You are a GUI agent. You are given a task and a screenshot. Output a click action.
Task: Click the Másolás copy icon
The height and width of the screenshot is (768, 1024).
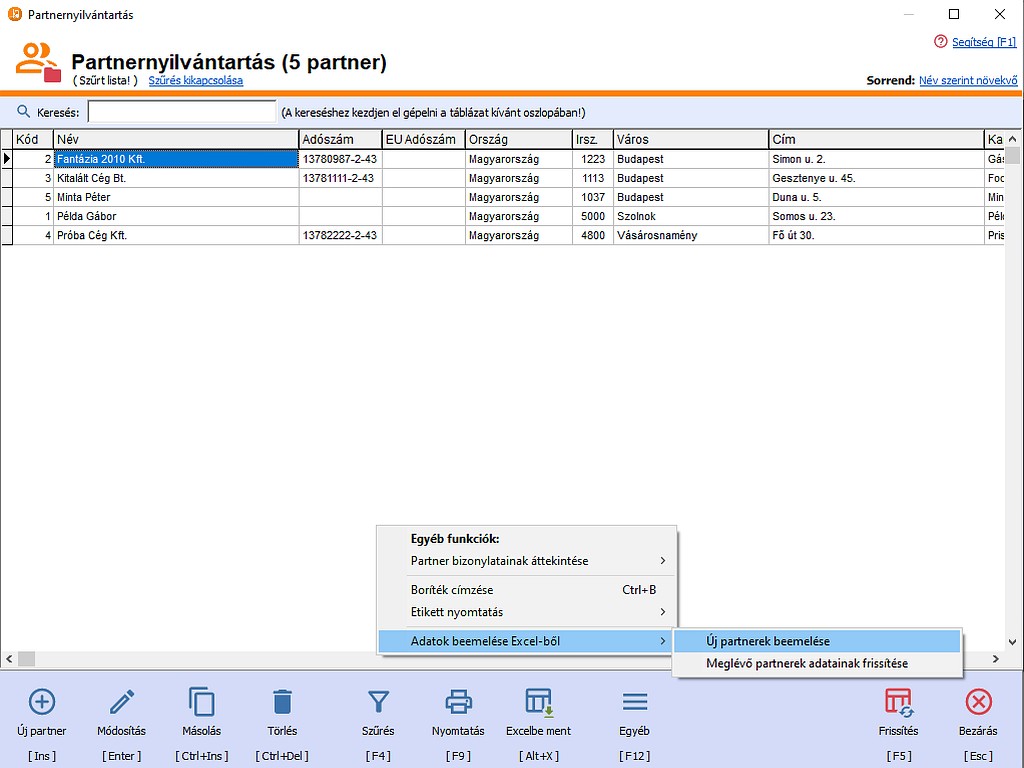coord(201,701)
